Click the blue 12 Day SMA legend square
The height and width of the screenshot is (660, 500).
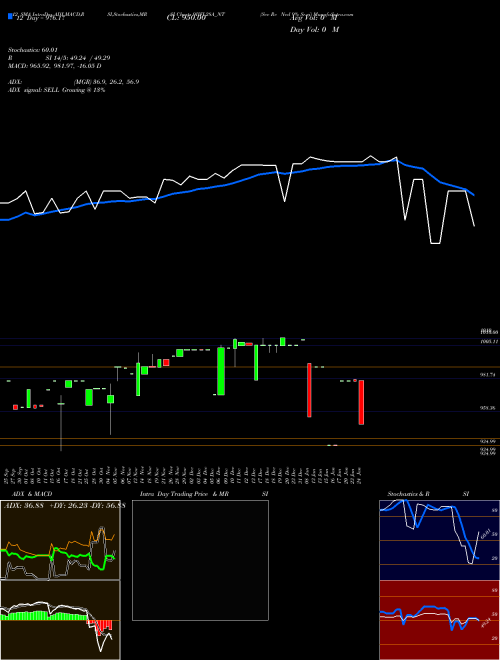[x=10, y=17]
